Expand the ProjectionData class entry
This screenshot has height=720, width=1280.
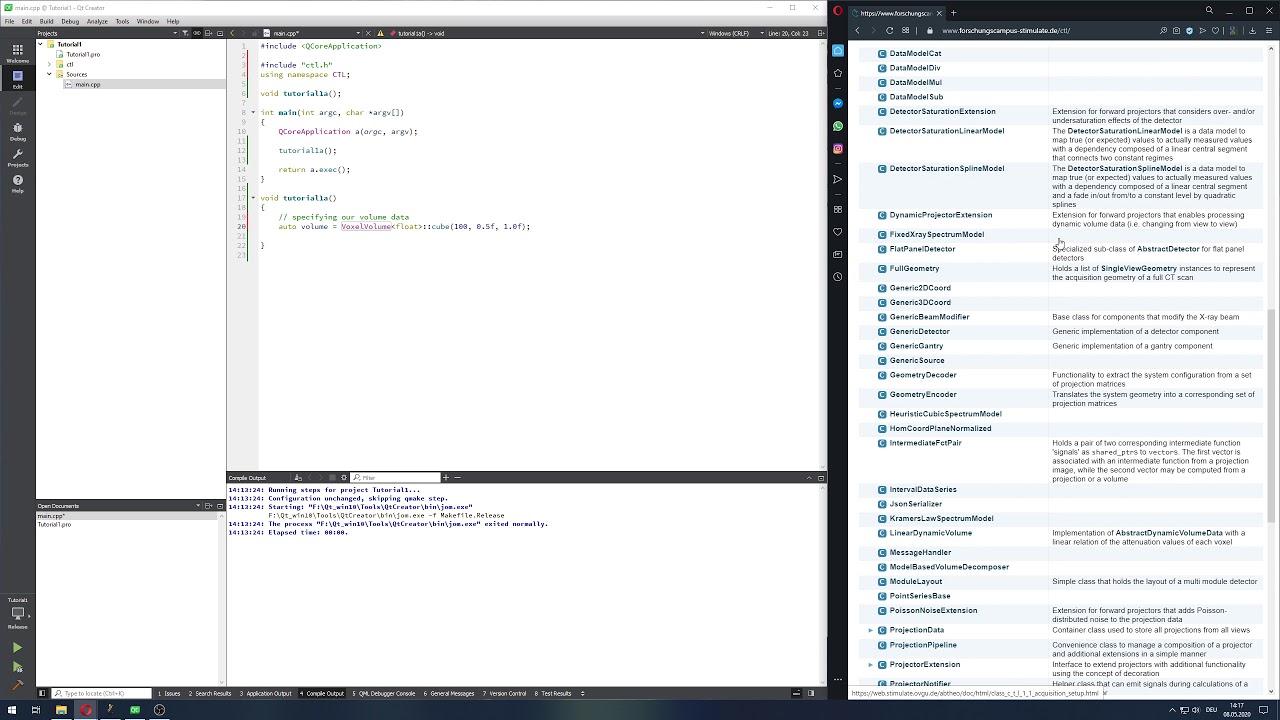870,630
